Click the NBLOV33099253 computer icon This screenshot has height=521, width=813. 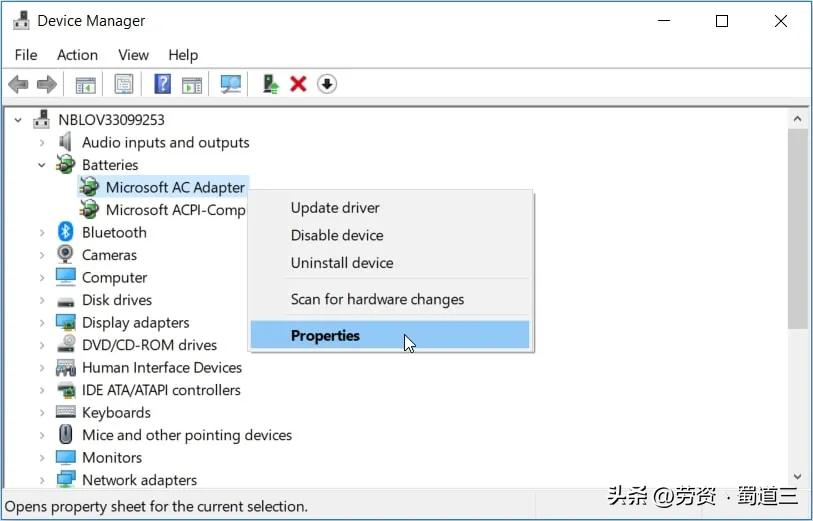pyautogui.click(x=41, y=120)
